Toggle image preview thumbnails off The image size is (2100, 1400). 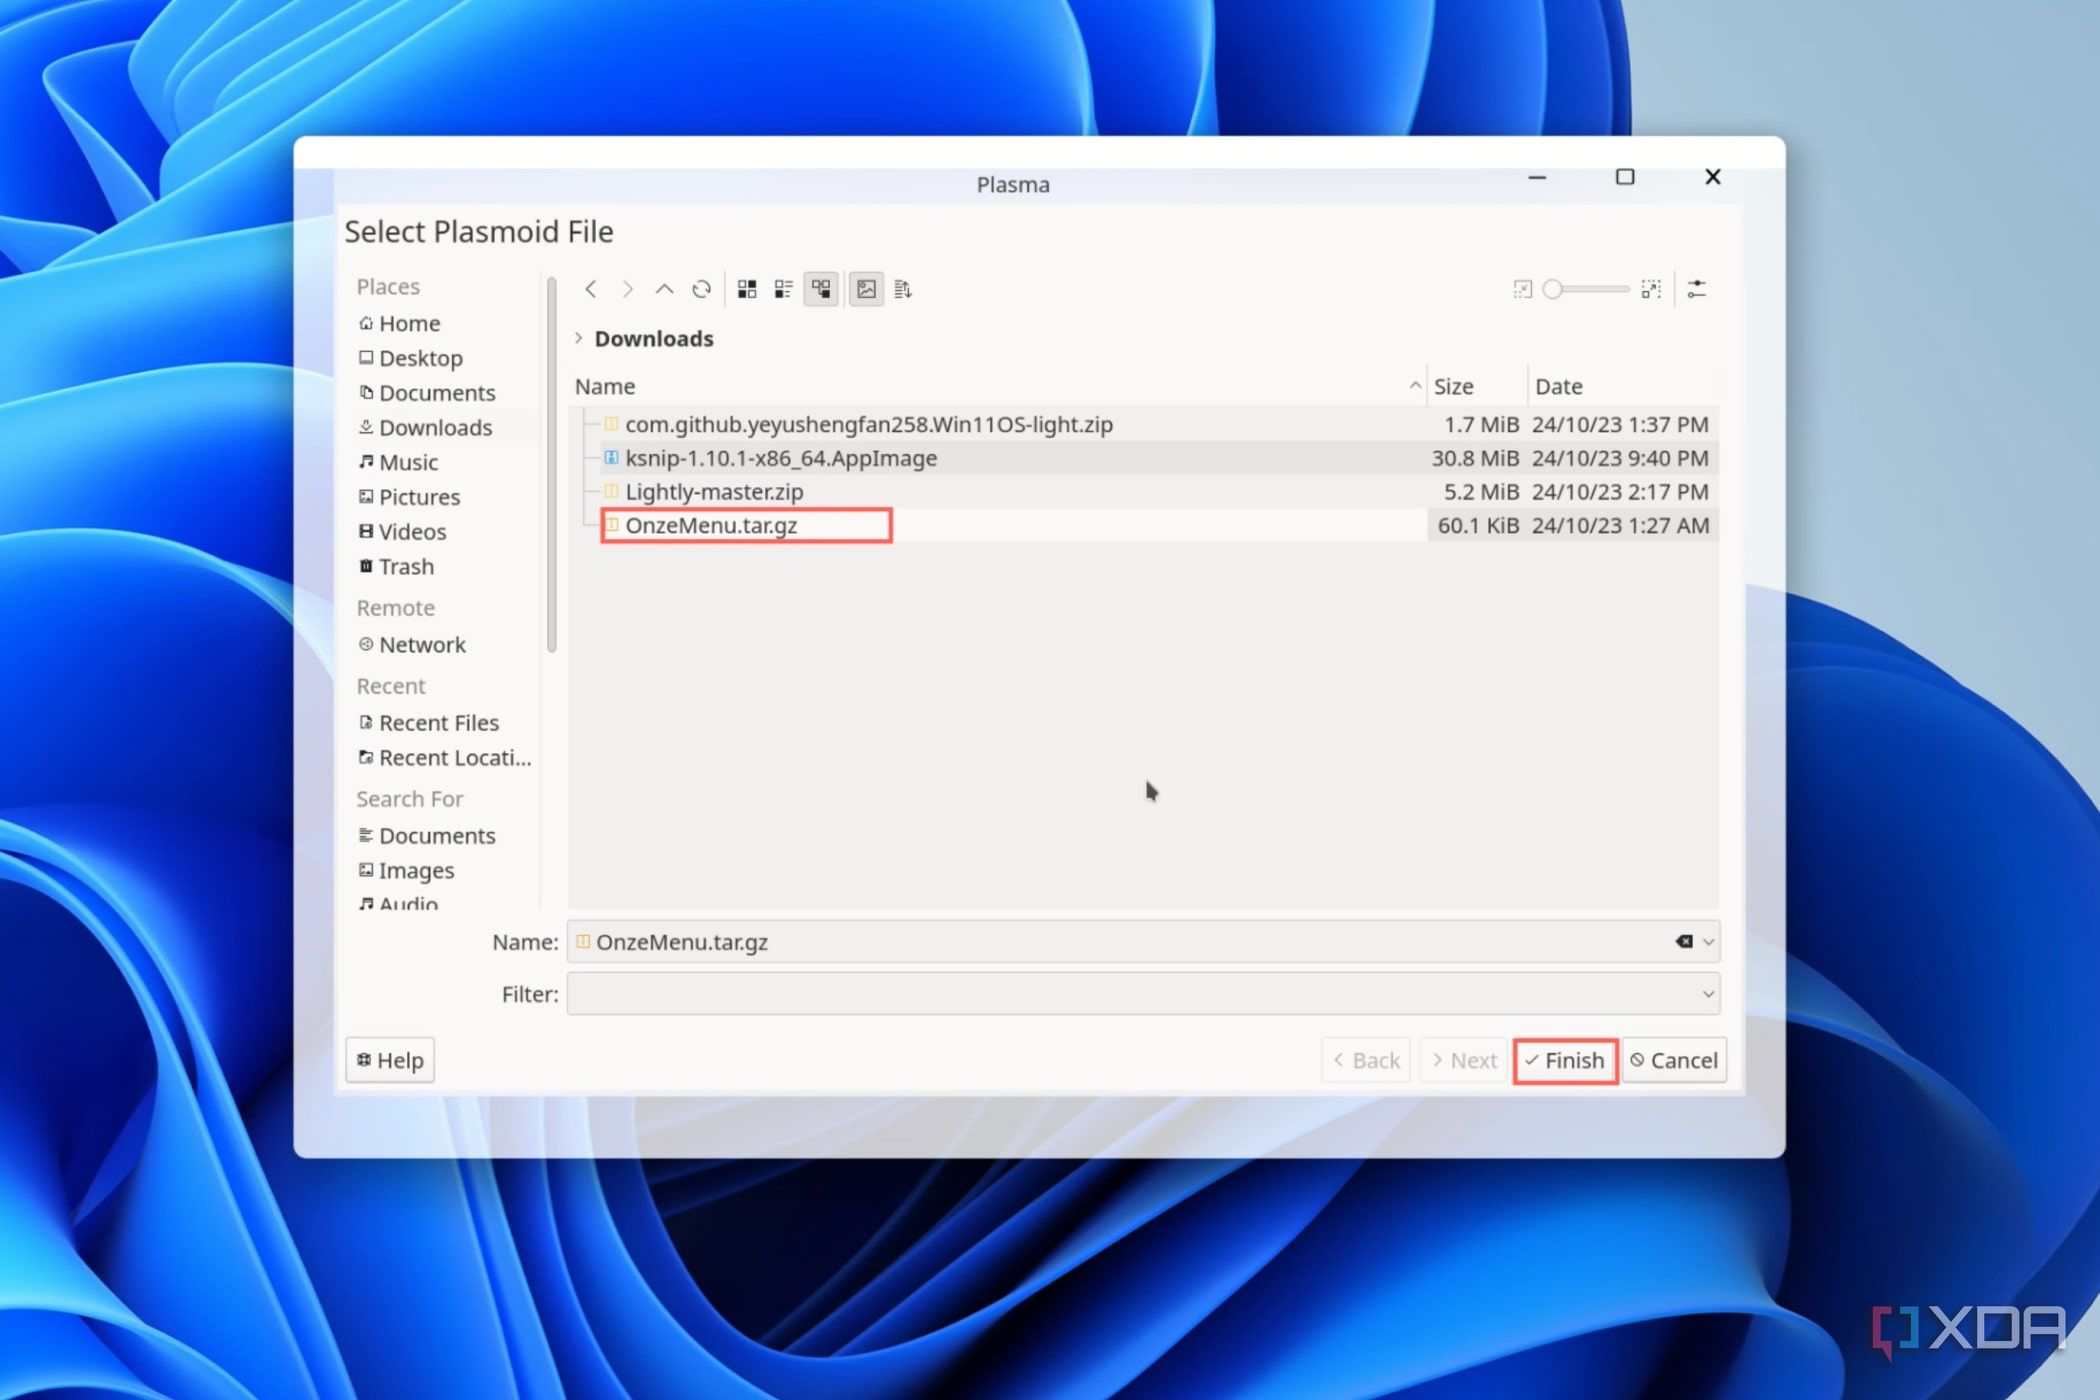865,289
